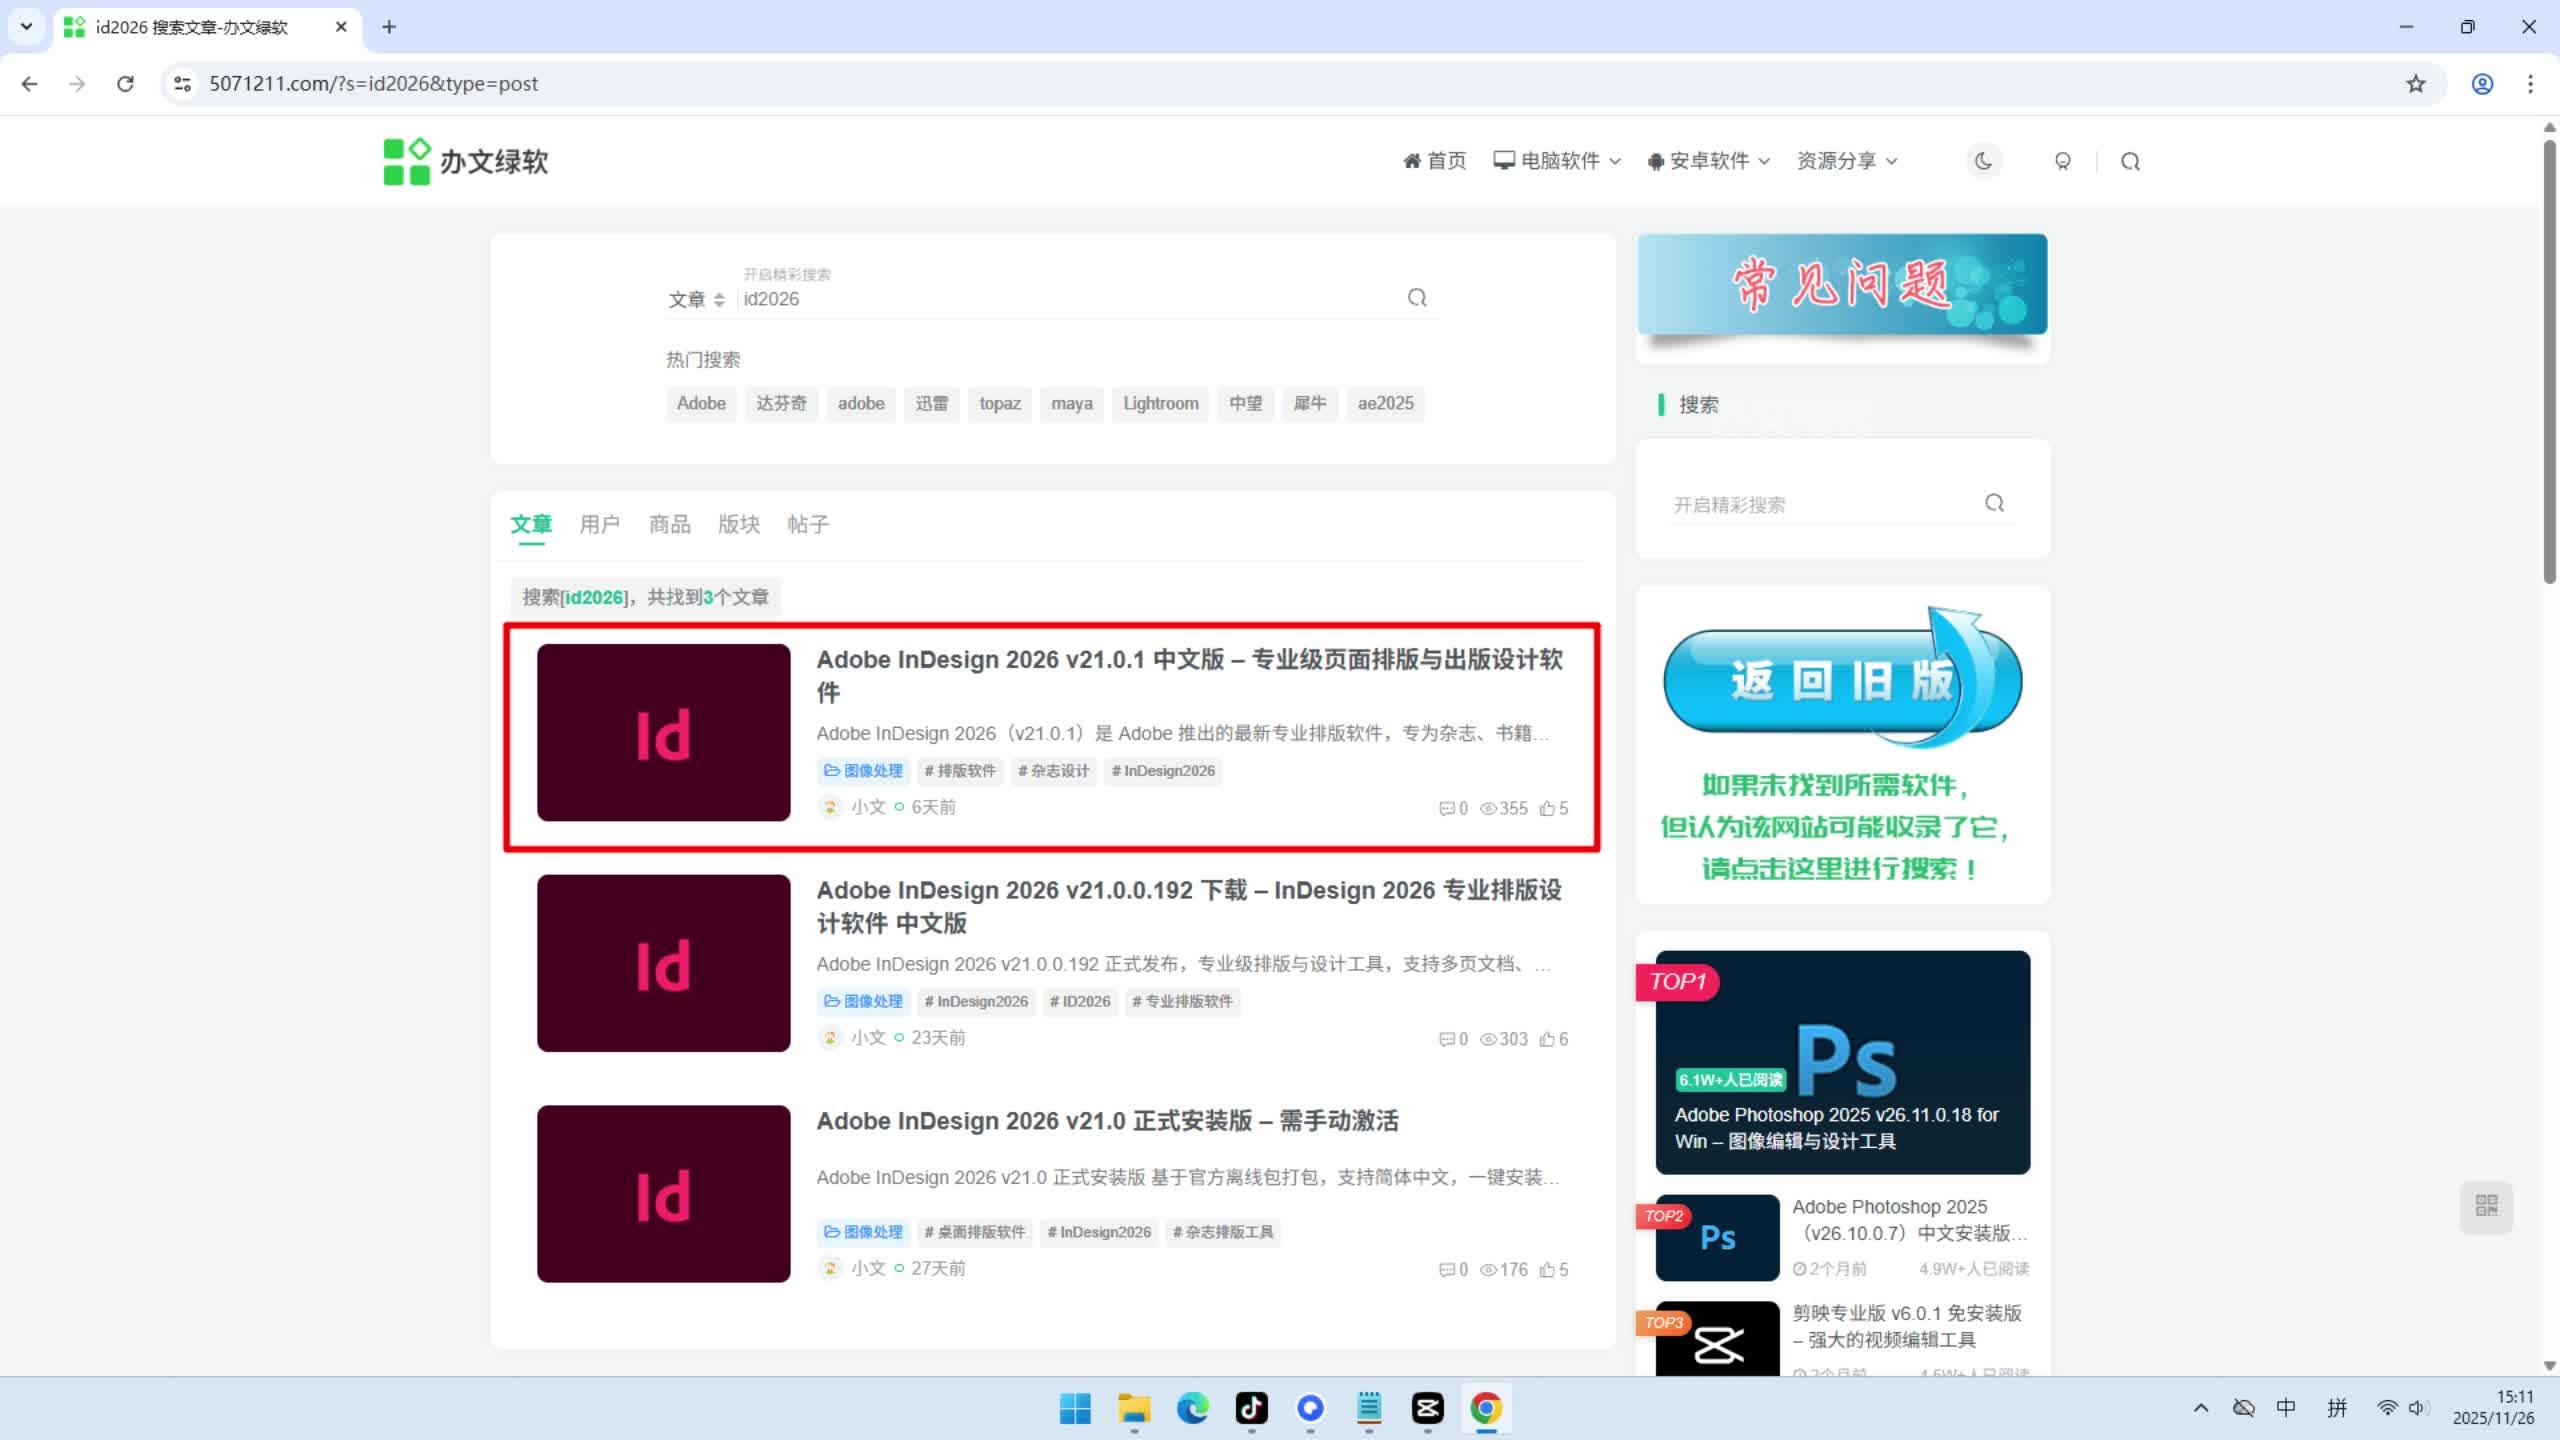
Task: Open the QR code icon at bottom right
Action: 2486,1207
